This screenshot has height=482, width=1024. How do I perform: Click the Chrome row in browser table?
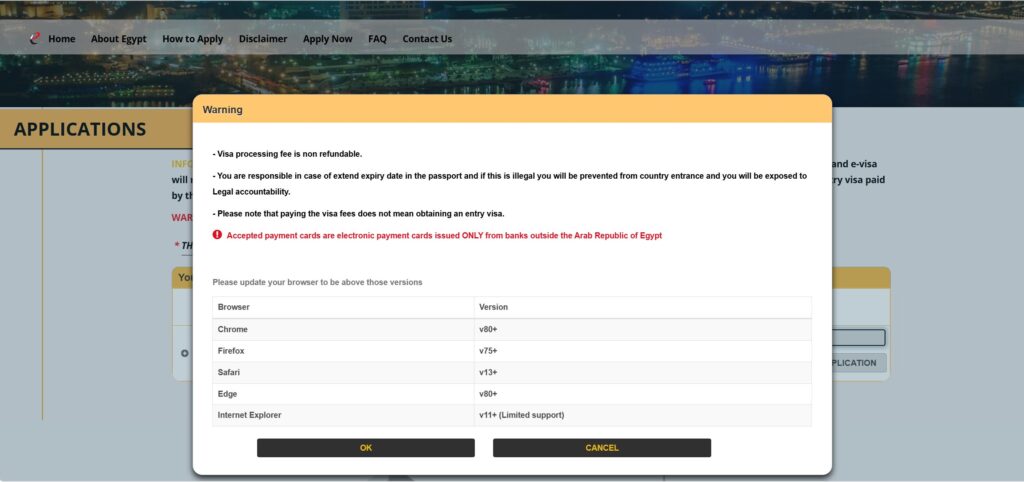tap(512, 329)
